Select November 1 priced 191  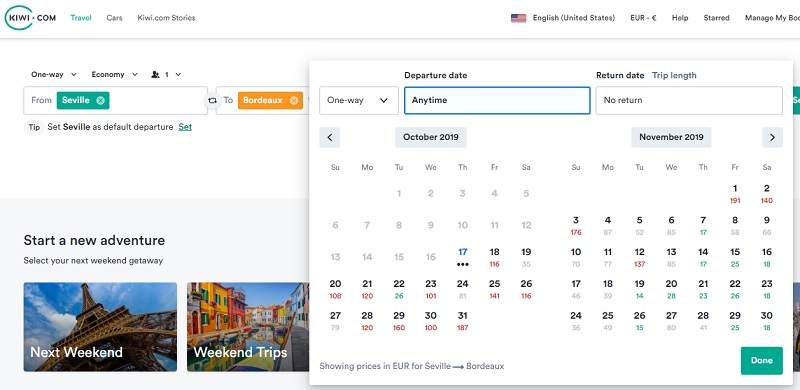tap(735, 193)
